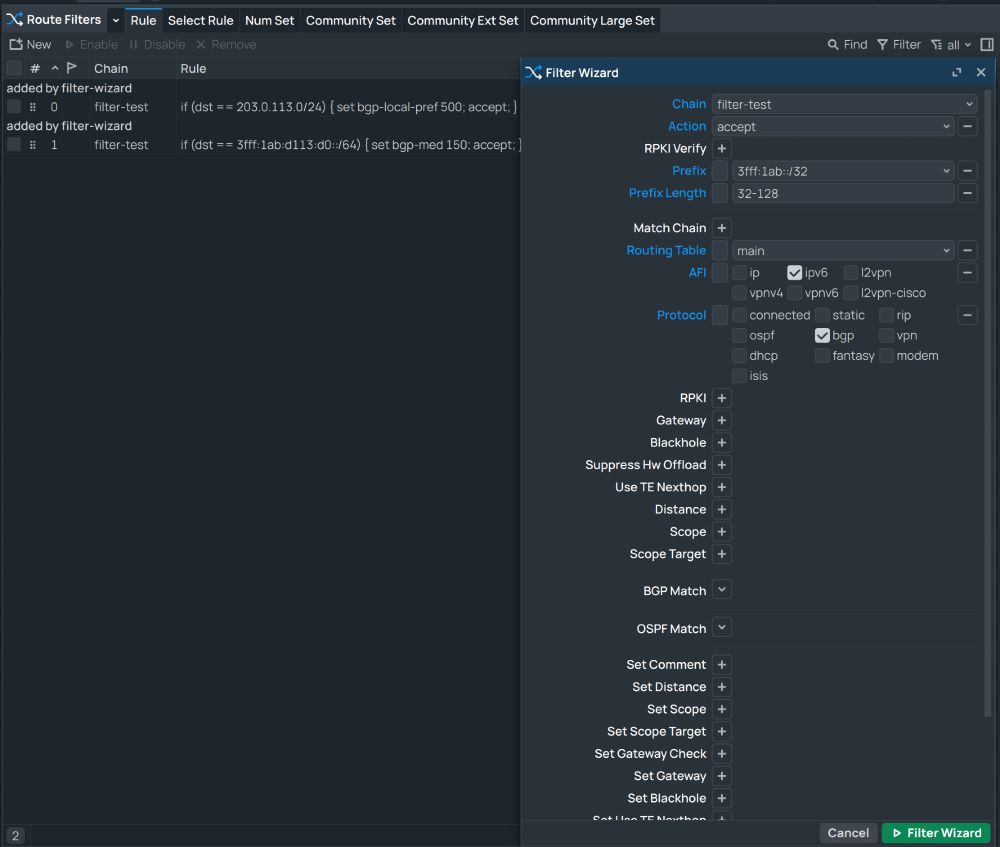
Task: Click the Filter button
Action: coord(899,45)
